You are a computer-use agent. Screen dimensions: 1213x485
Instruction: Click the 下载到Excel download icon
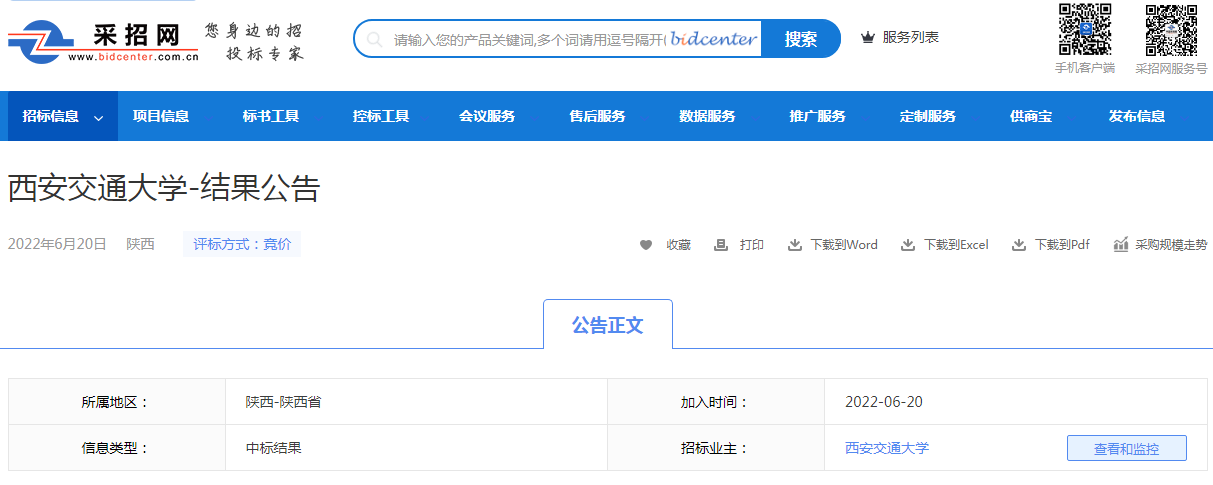[908, 245]
